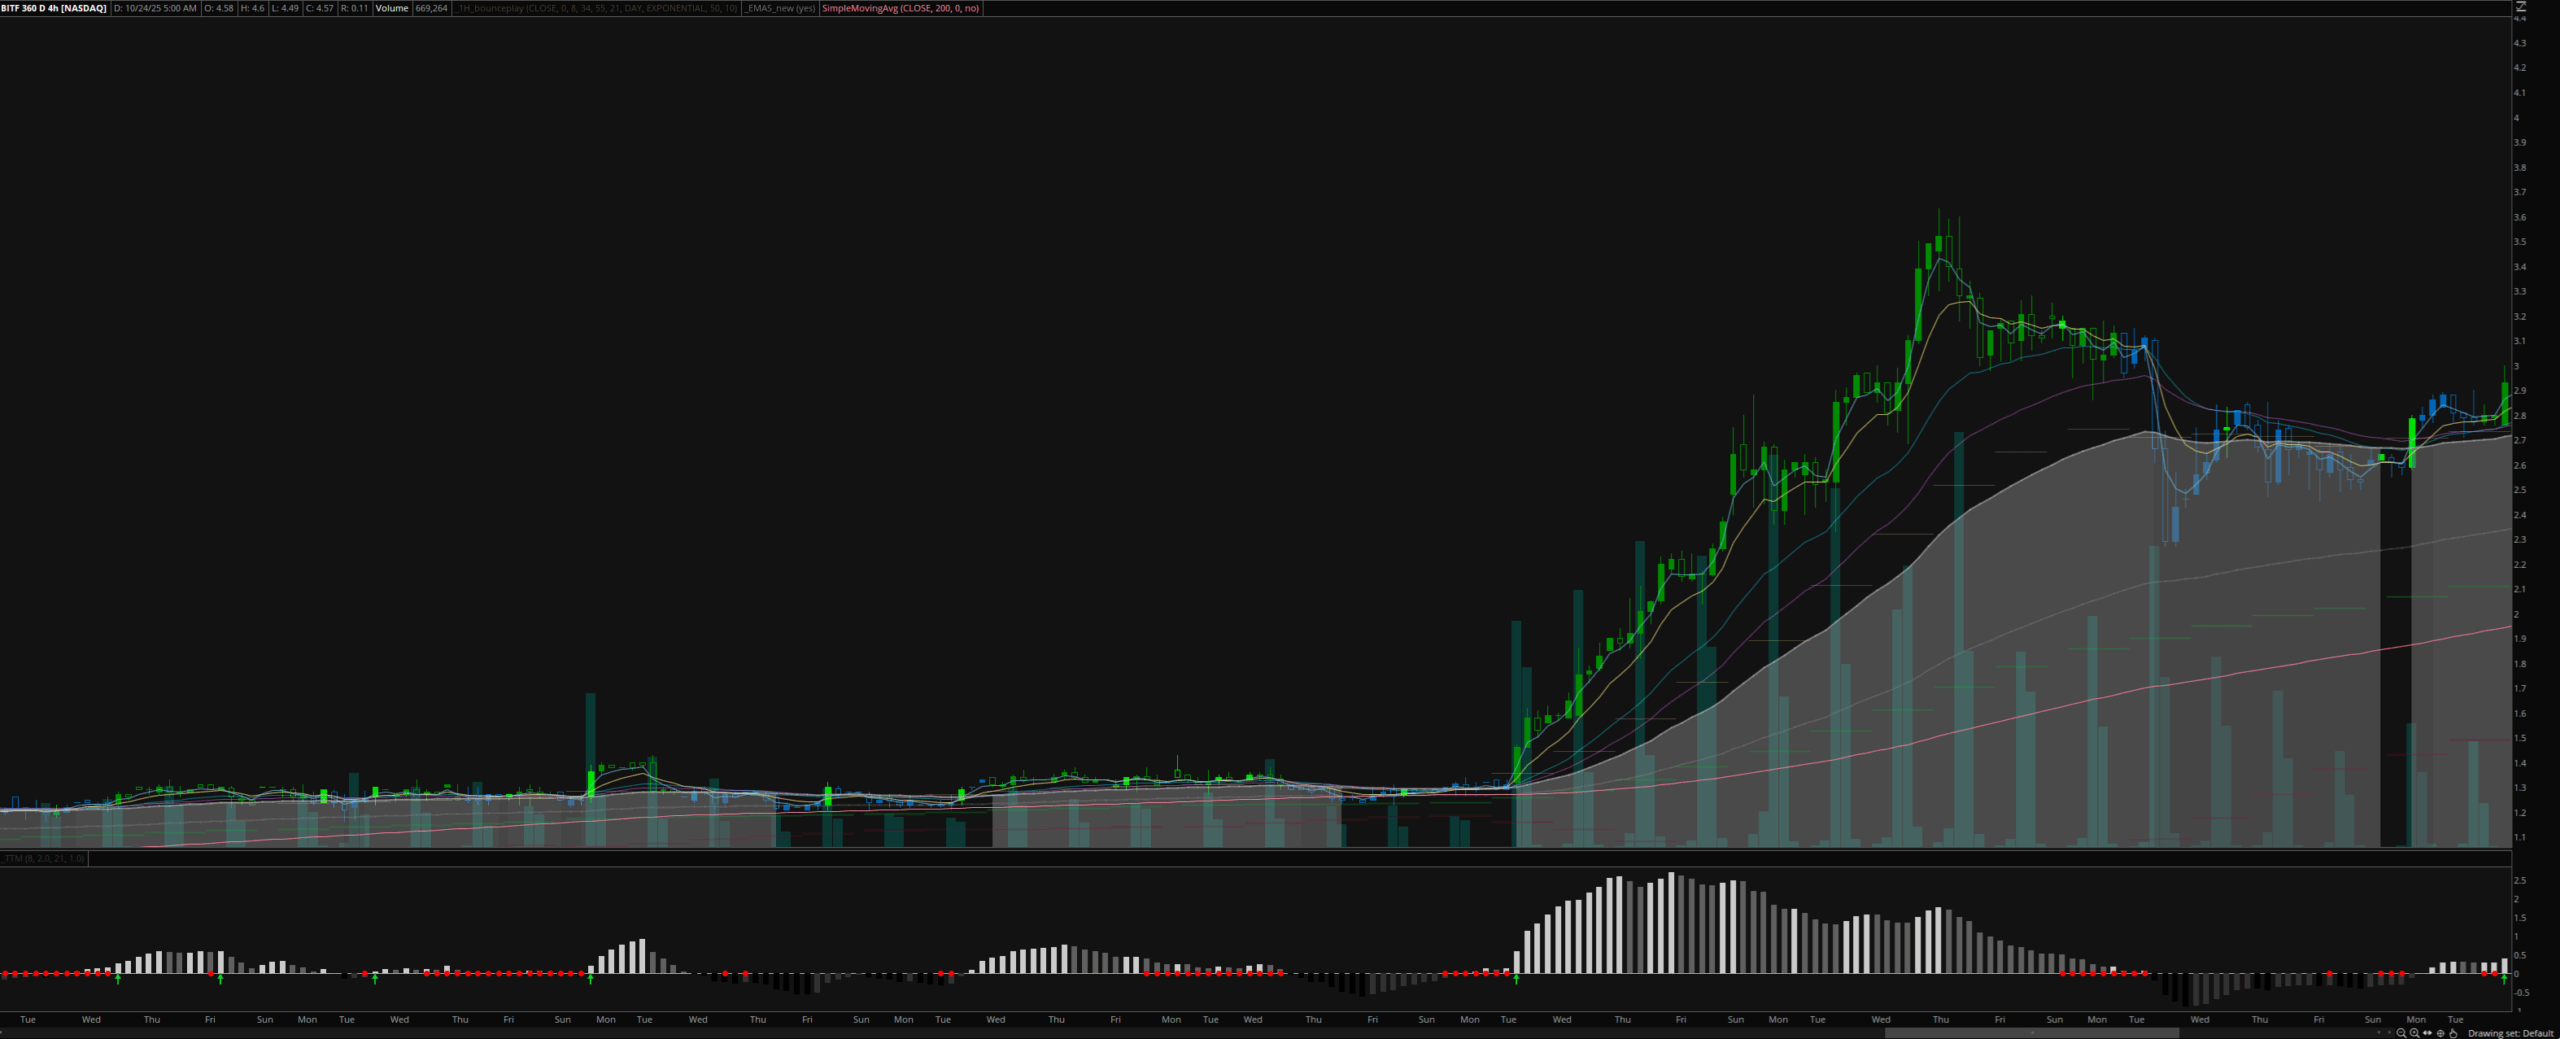Image resolution: width=2560 pixels, height=1039 pixels.
Task: Click the zoom out magnifier icon
Action: [2401, 1033]
